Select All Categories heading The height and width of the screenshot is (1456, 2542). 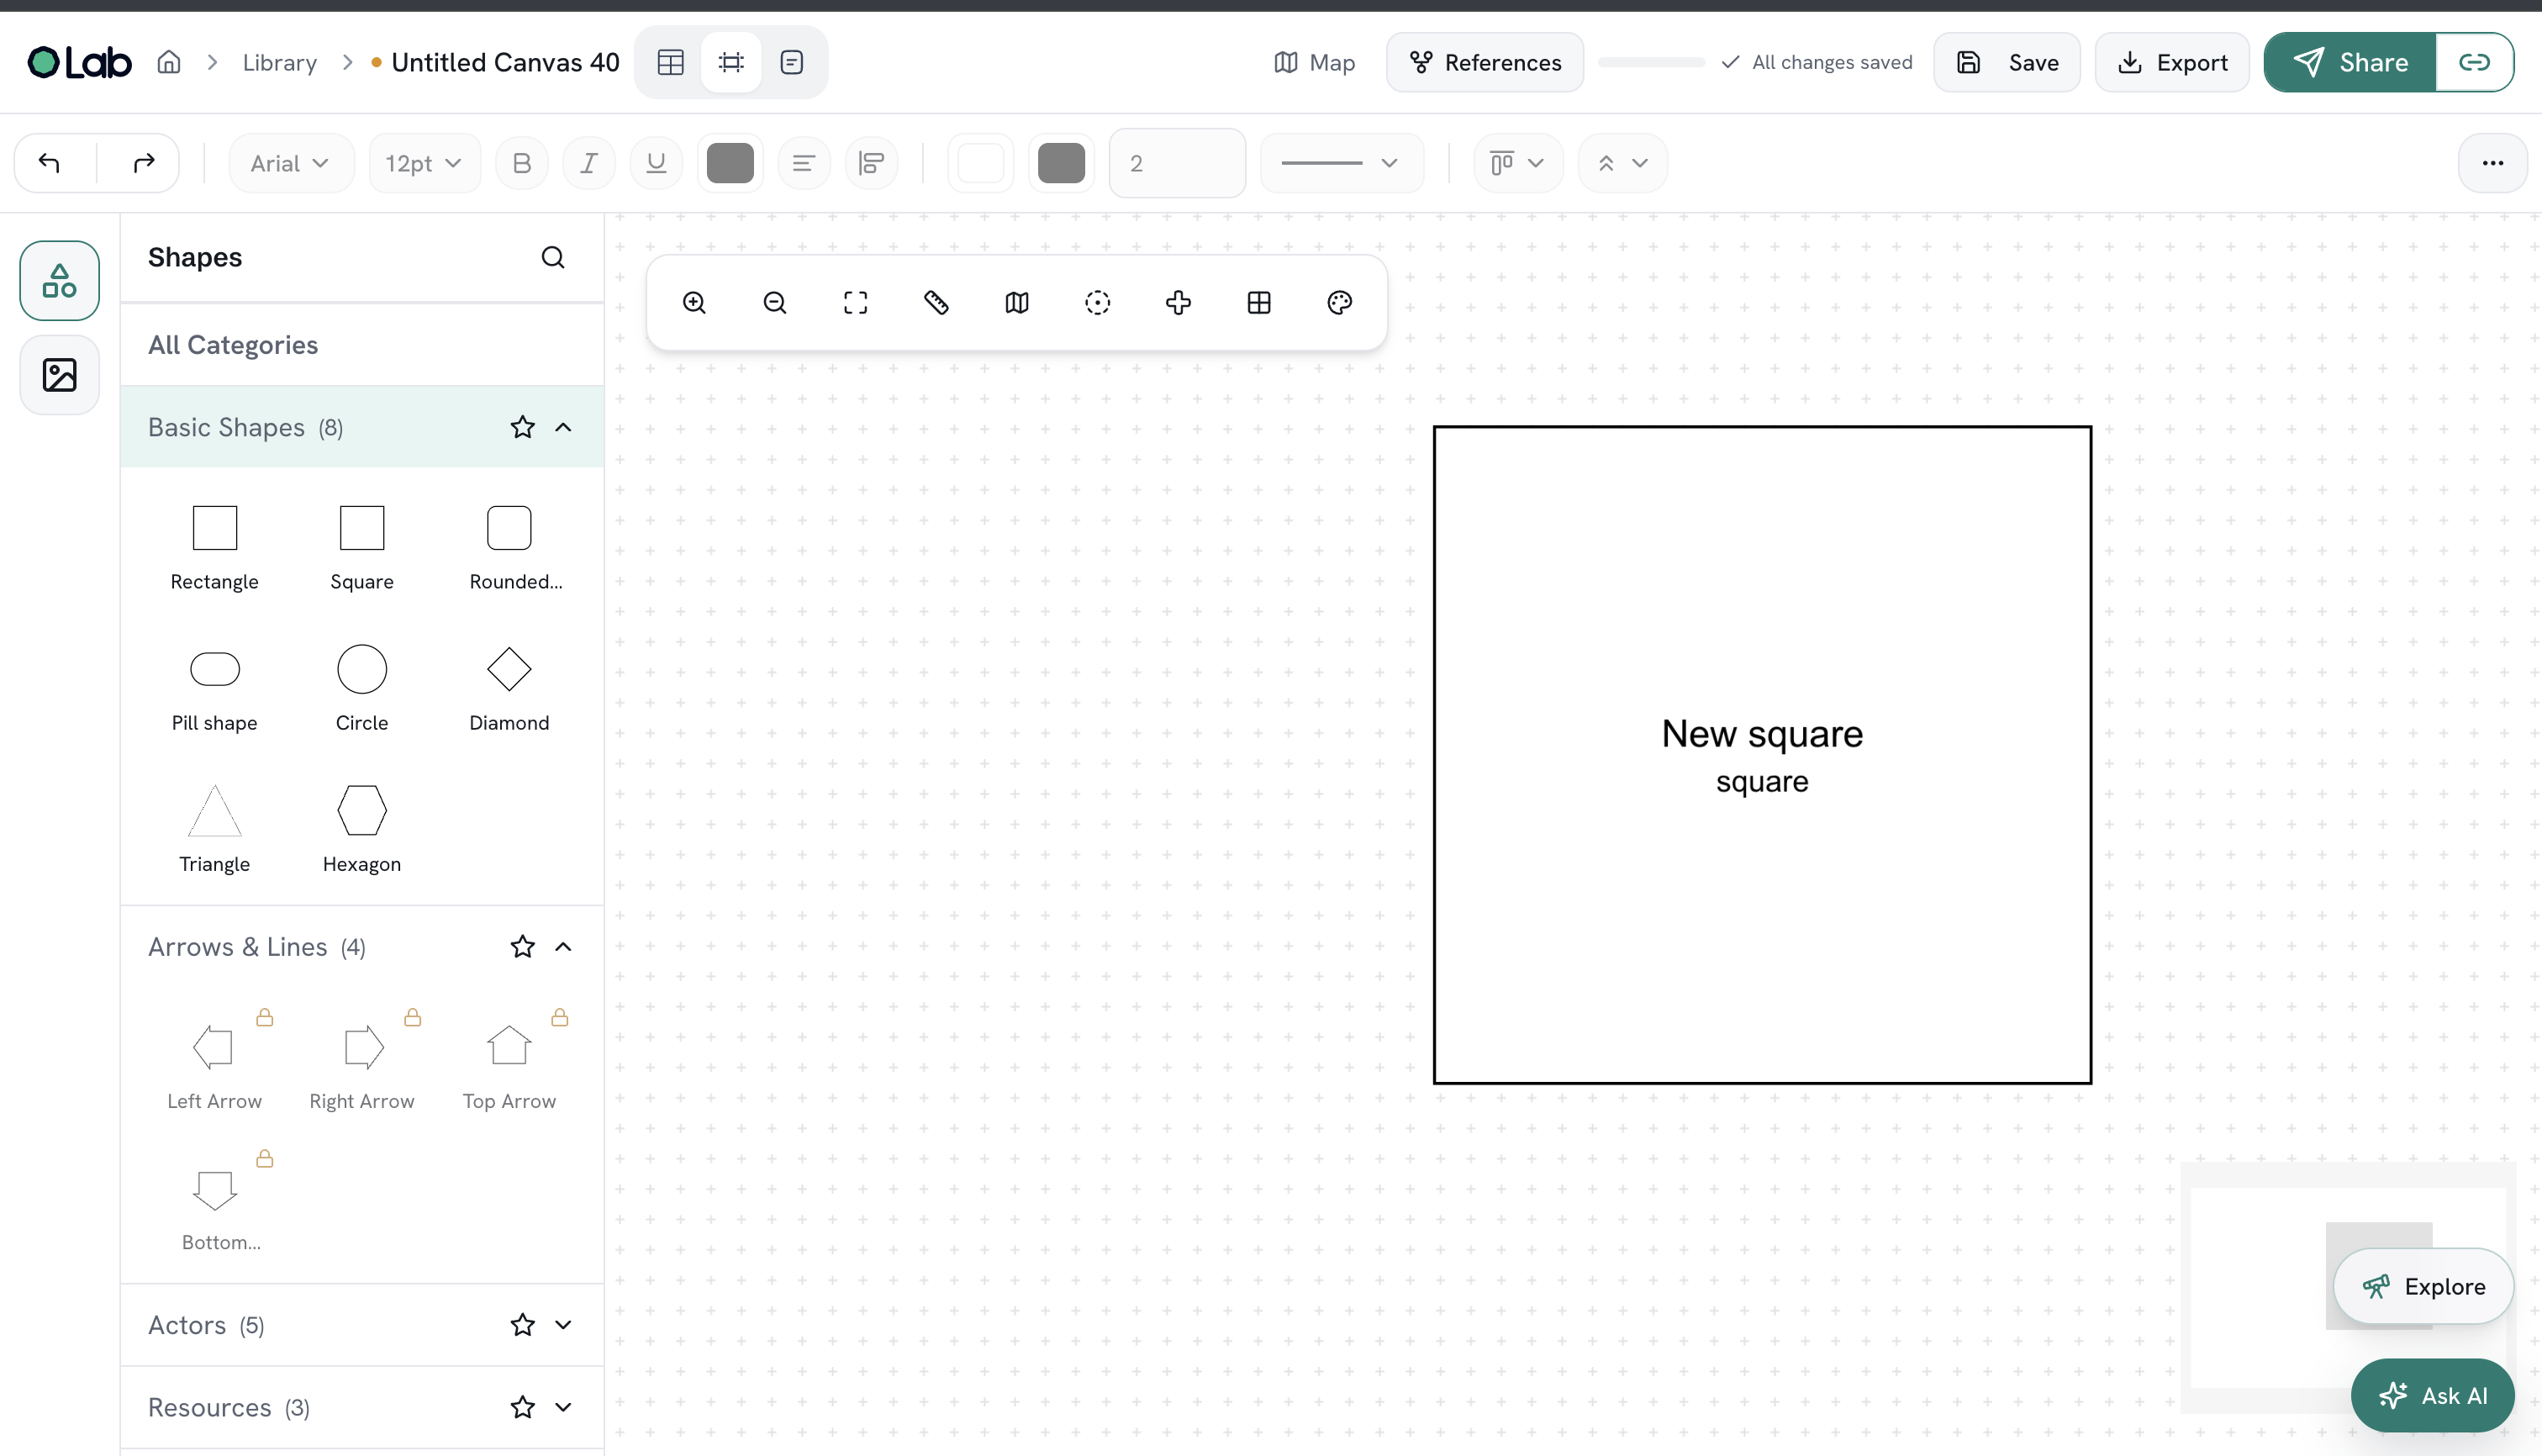(x=233, y=344)
